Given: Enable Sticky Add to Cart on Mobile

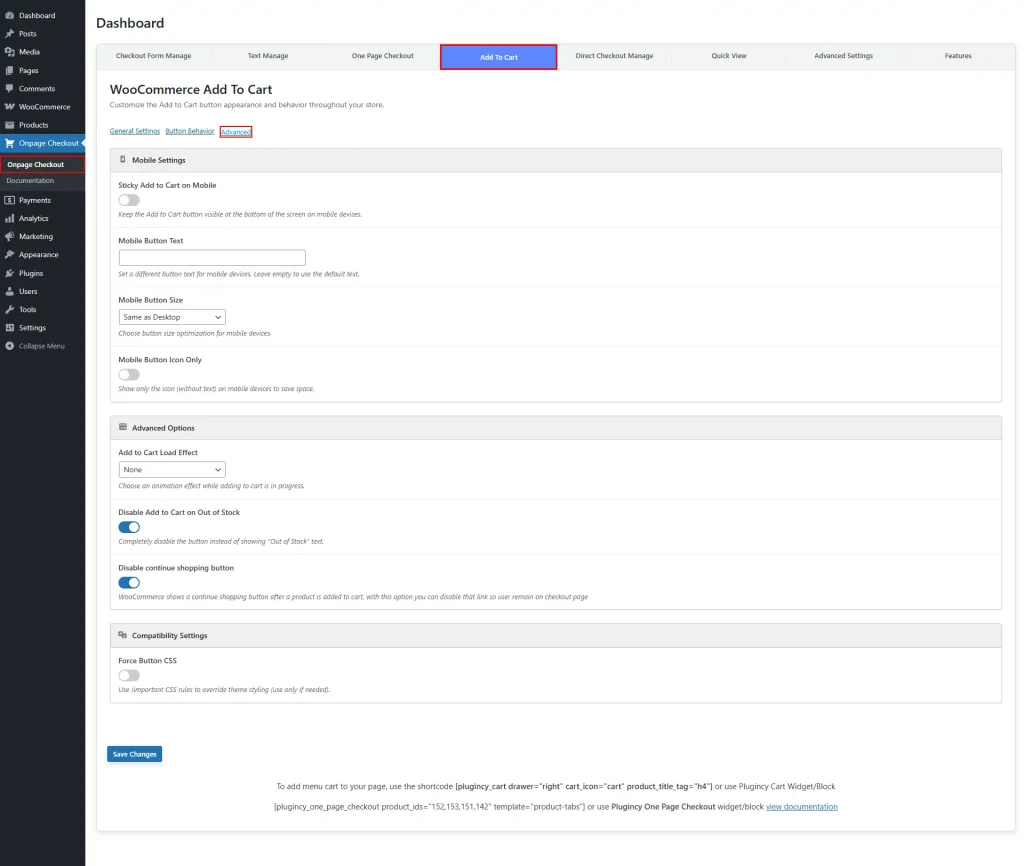Looking at the screenshot, I should (x=129, y=200).
